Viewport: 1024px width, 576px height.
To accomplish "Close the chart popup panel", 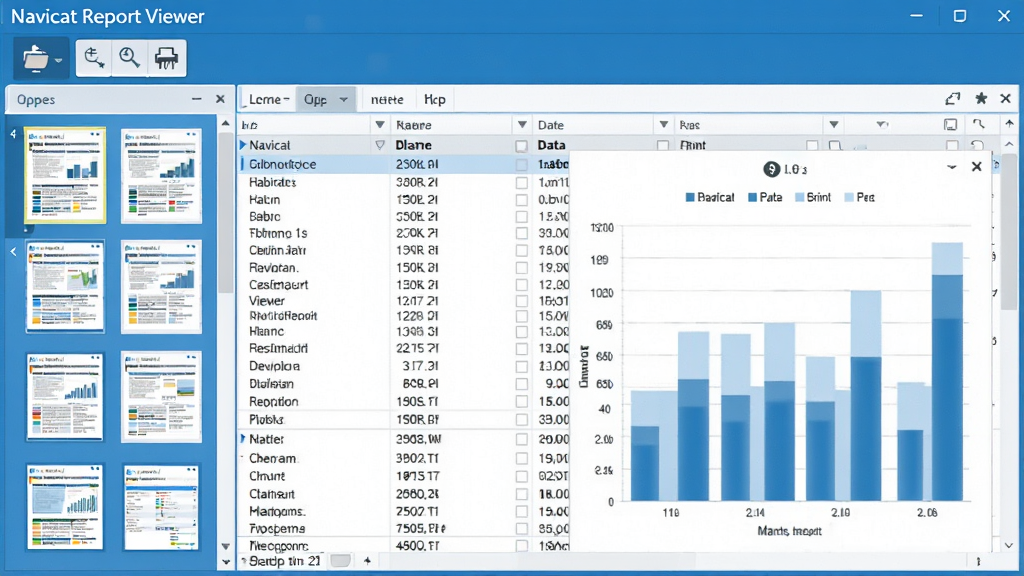I will coord(976,167).
